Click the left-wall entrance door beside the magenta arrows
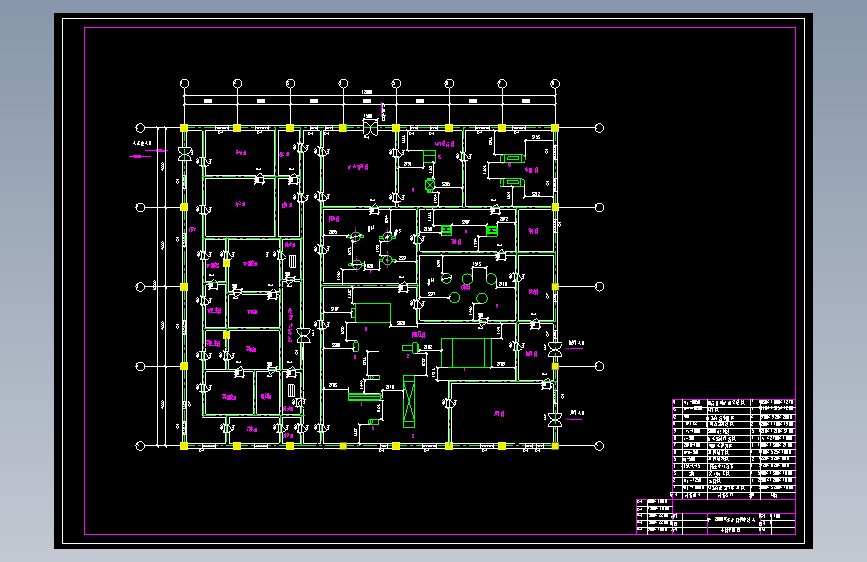The height and width of the screenshot is (562, 867). [185, 154]
